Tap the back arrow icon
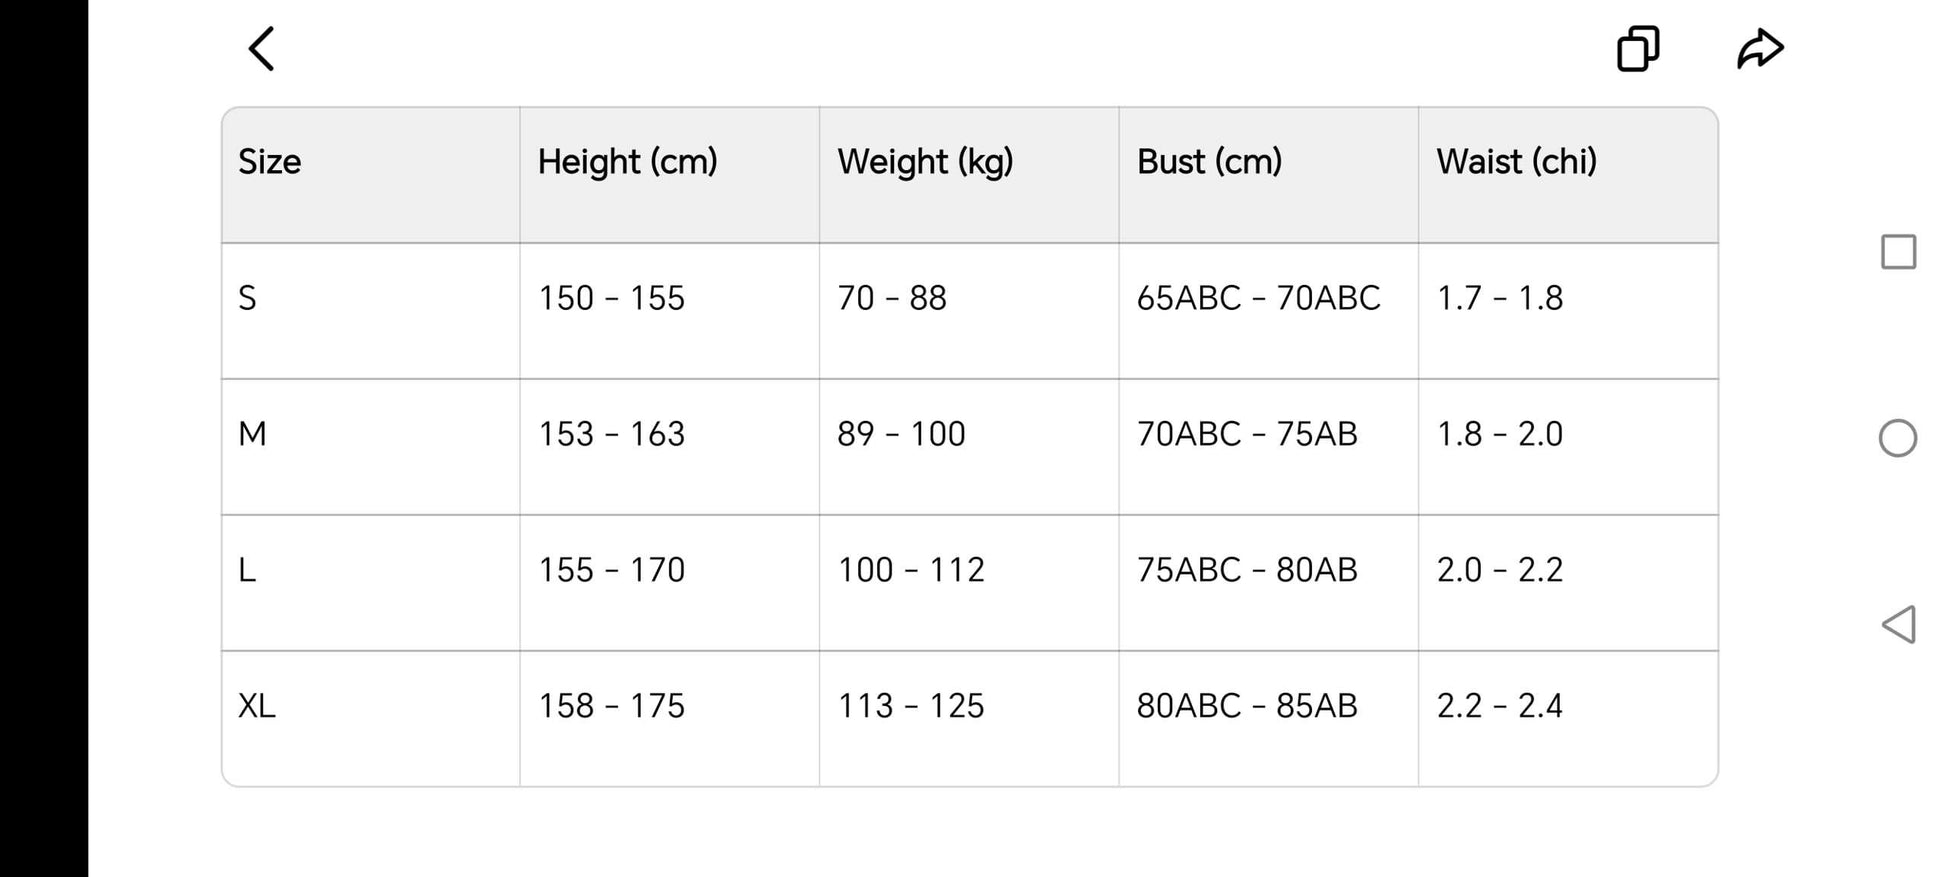 point(261,49)
